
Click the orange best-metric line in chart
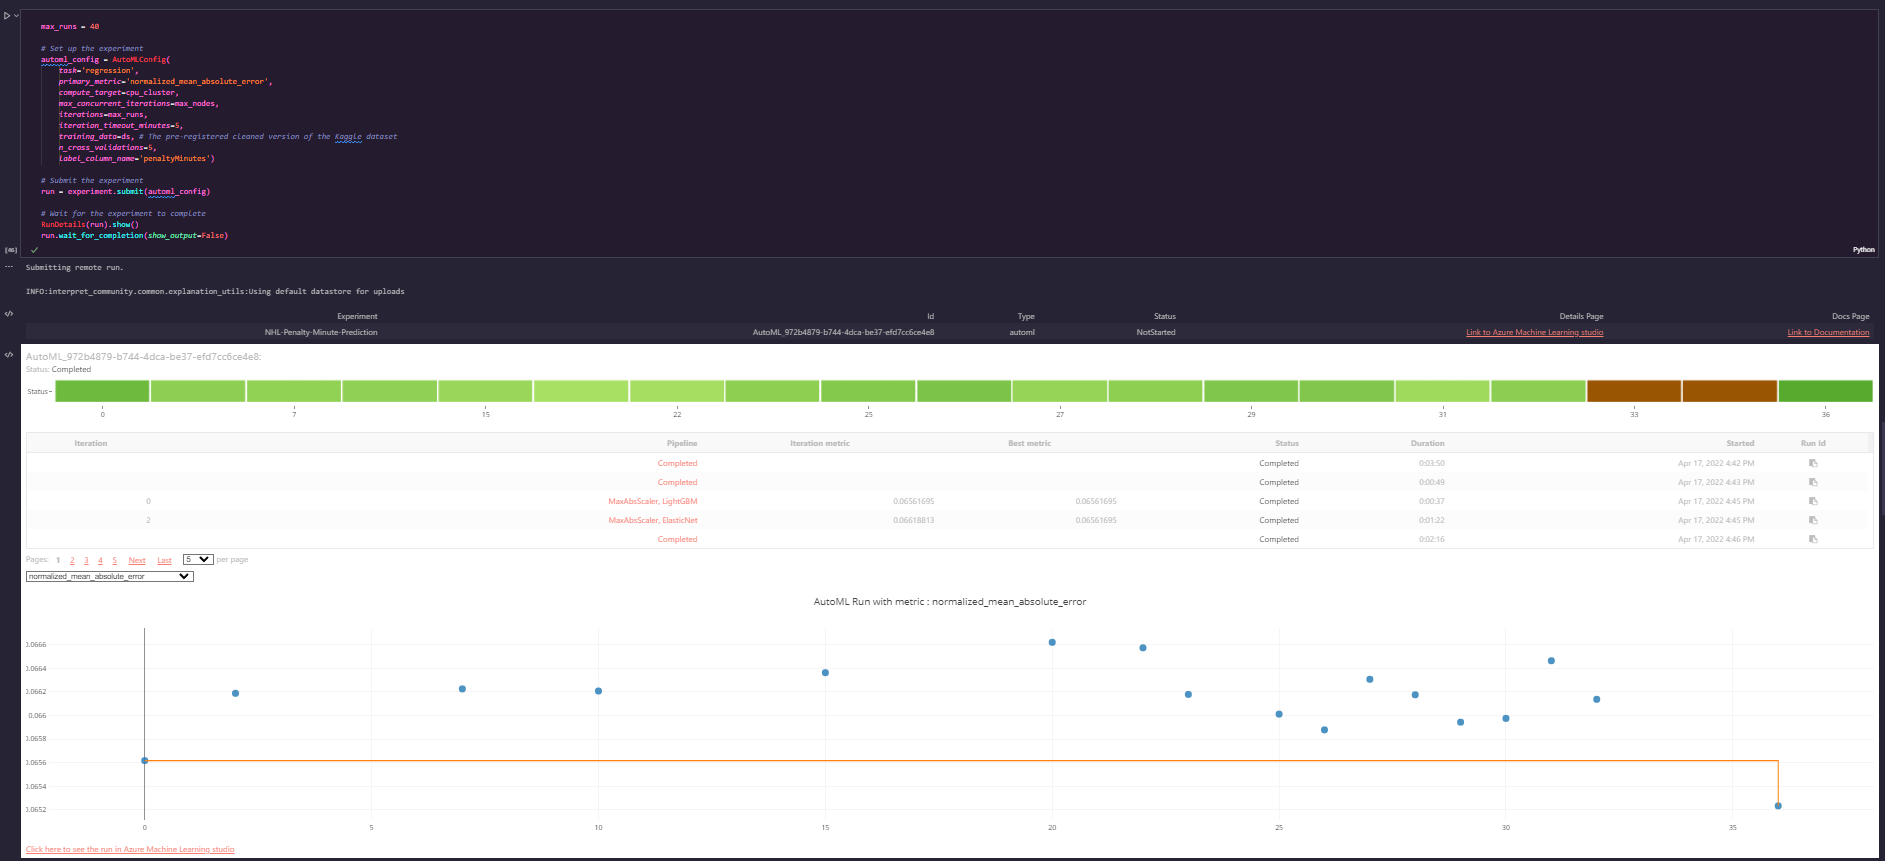960,761
